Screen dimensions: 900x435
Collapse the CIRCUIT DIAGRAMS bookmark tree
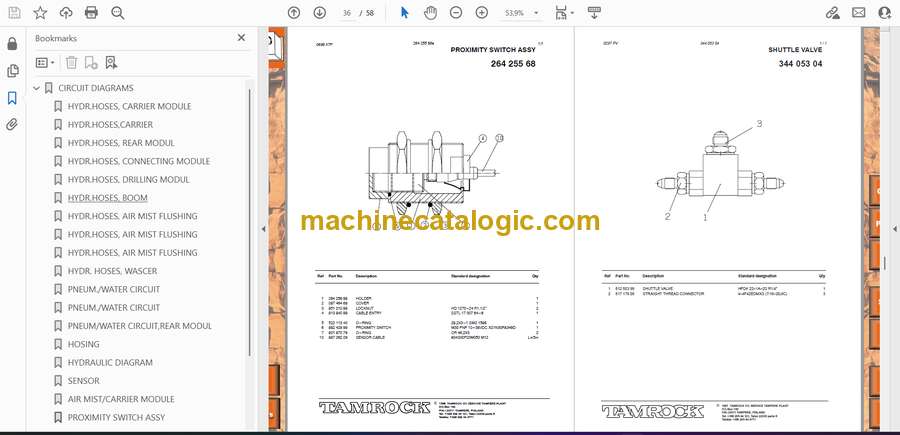37,88
